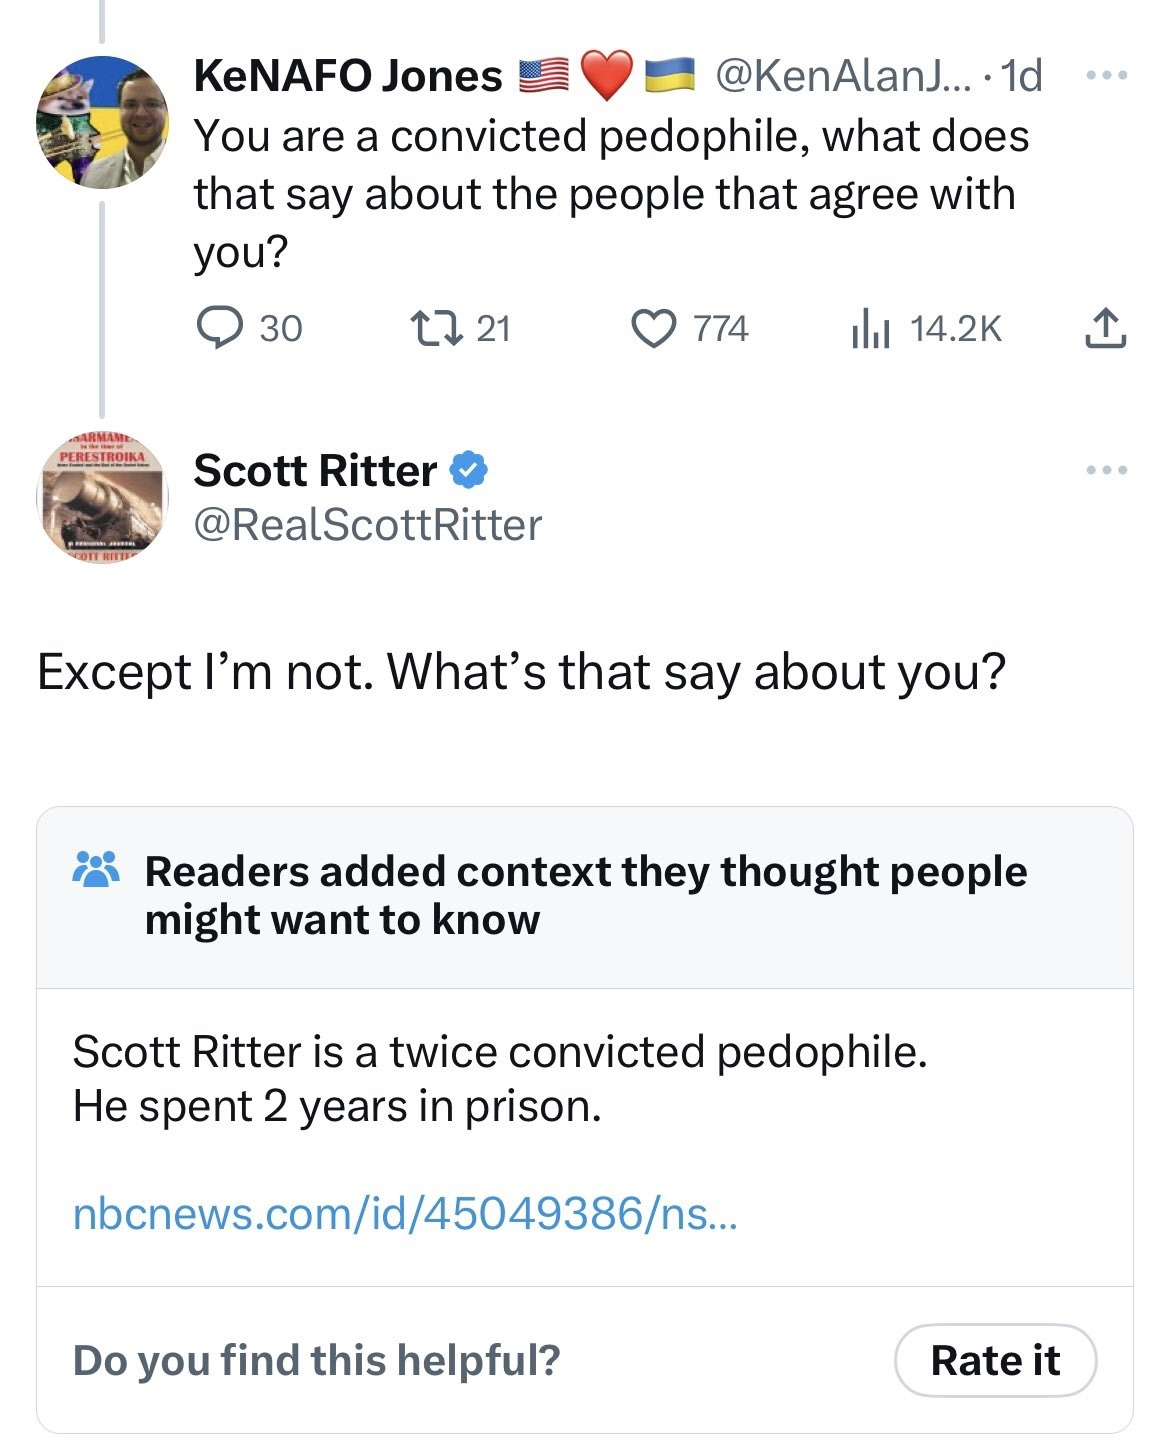
Task: Open Scott Ritter's profile avatar
Action: pos(102,497)
